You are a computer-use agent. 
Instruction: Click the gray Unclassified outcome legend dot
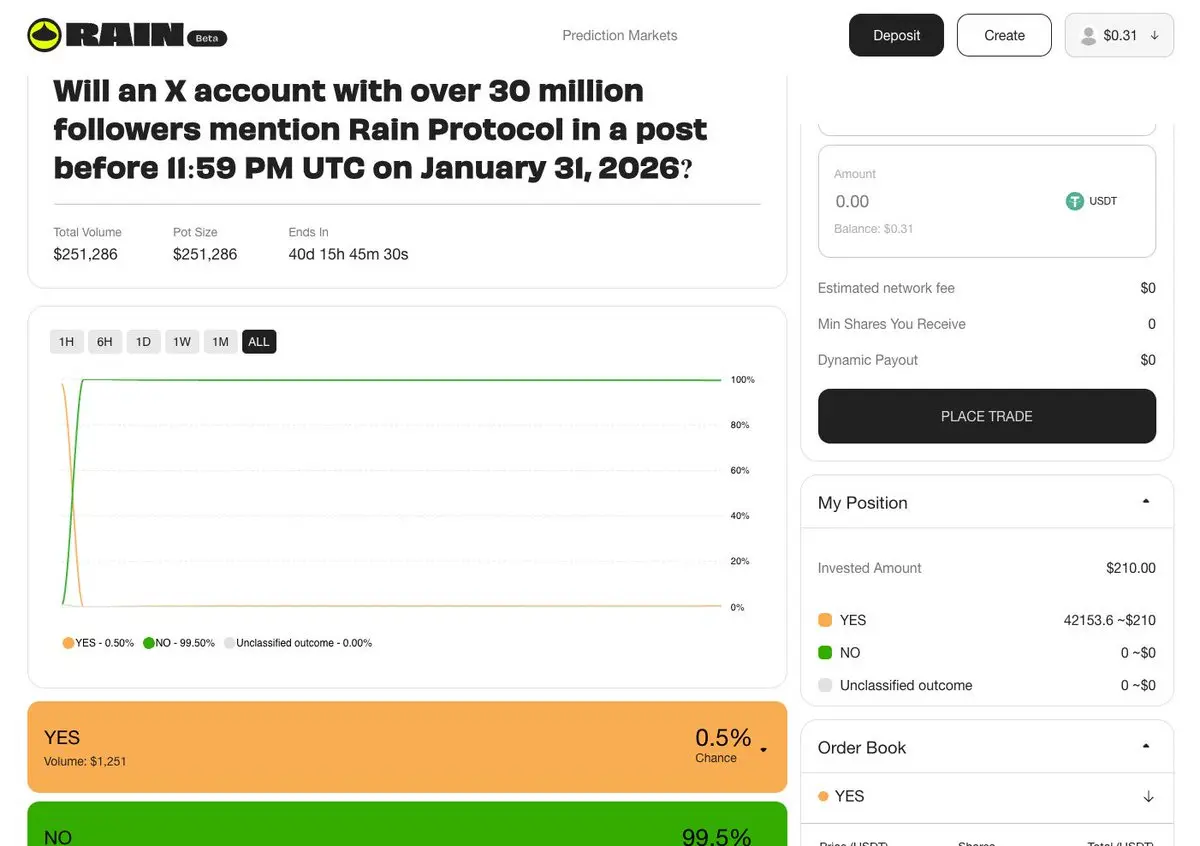229,643
